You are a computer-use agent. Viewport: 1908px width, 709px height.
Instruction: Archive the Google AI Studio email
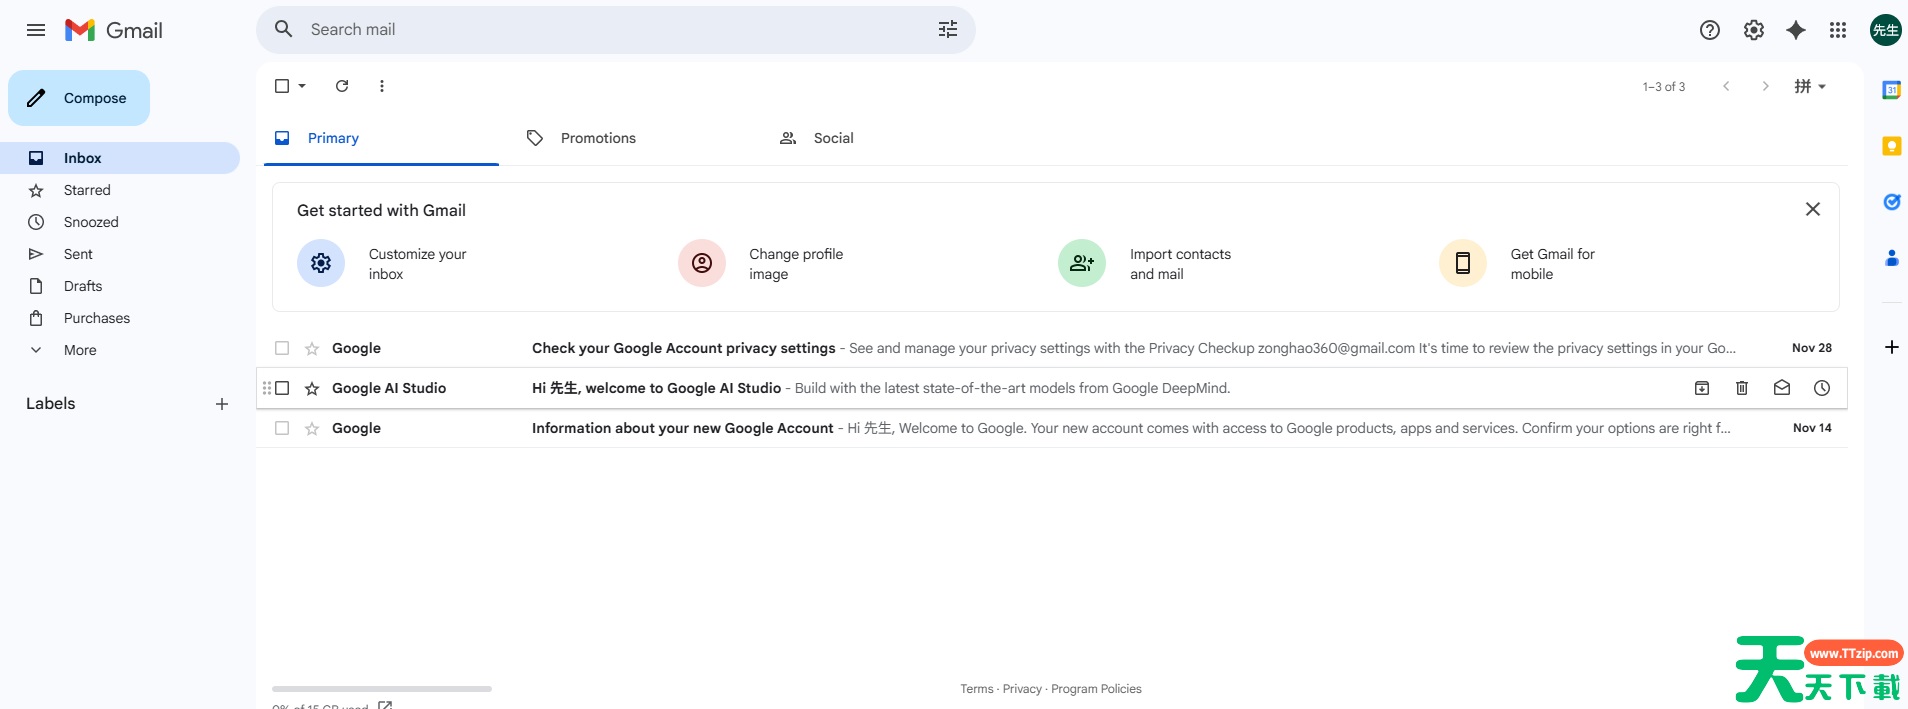tap(1702, 388)
